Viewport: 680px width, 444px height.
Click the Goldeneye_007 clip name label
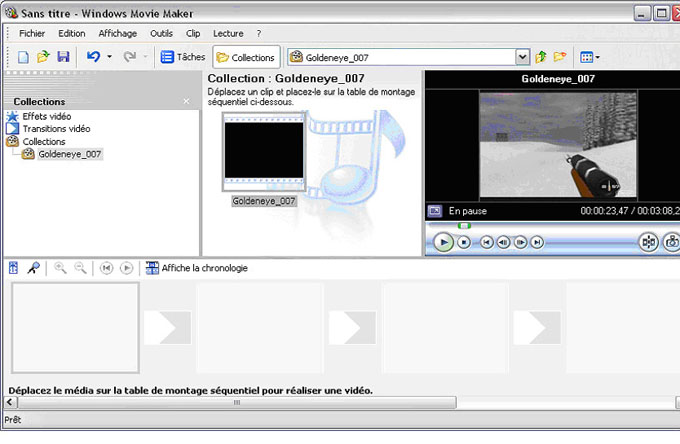coord(264,201)
